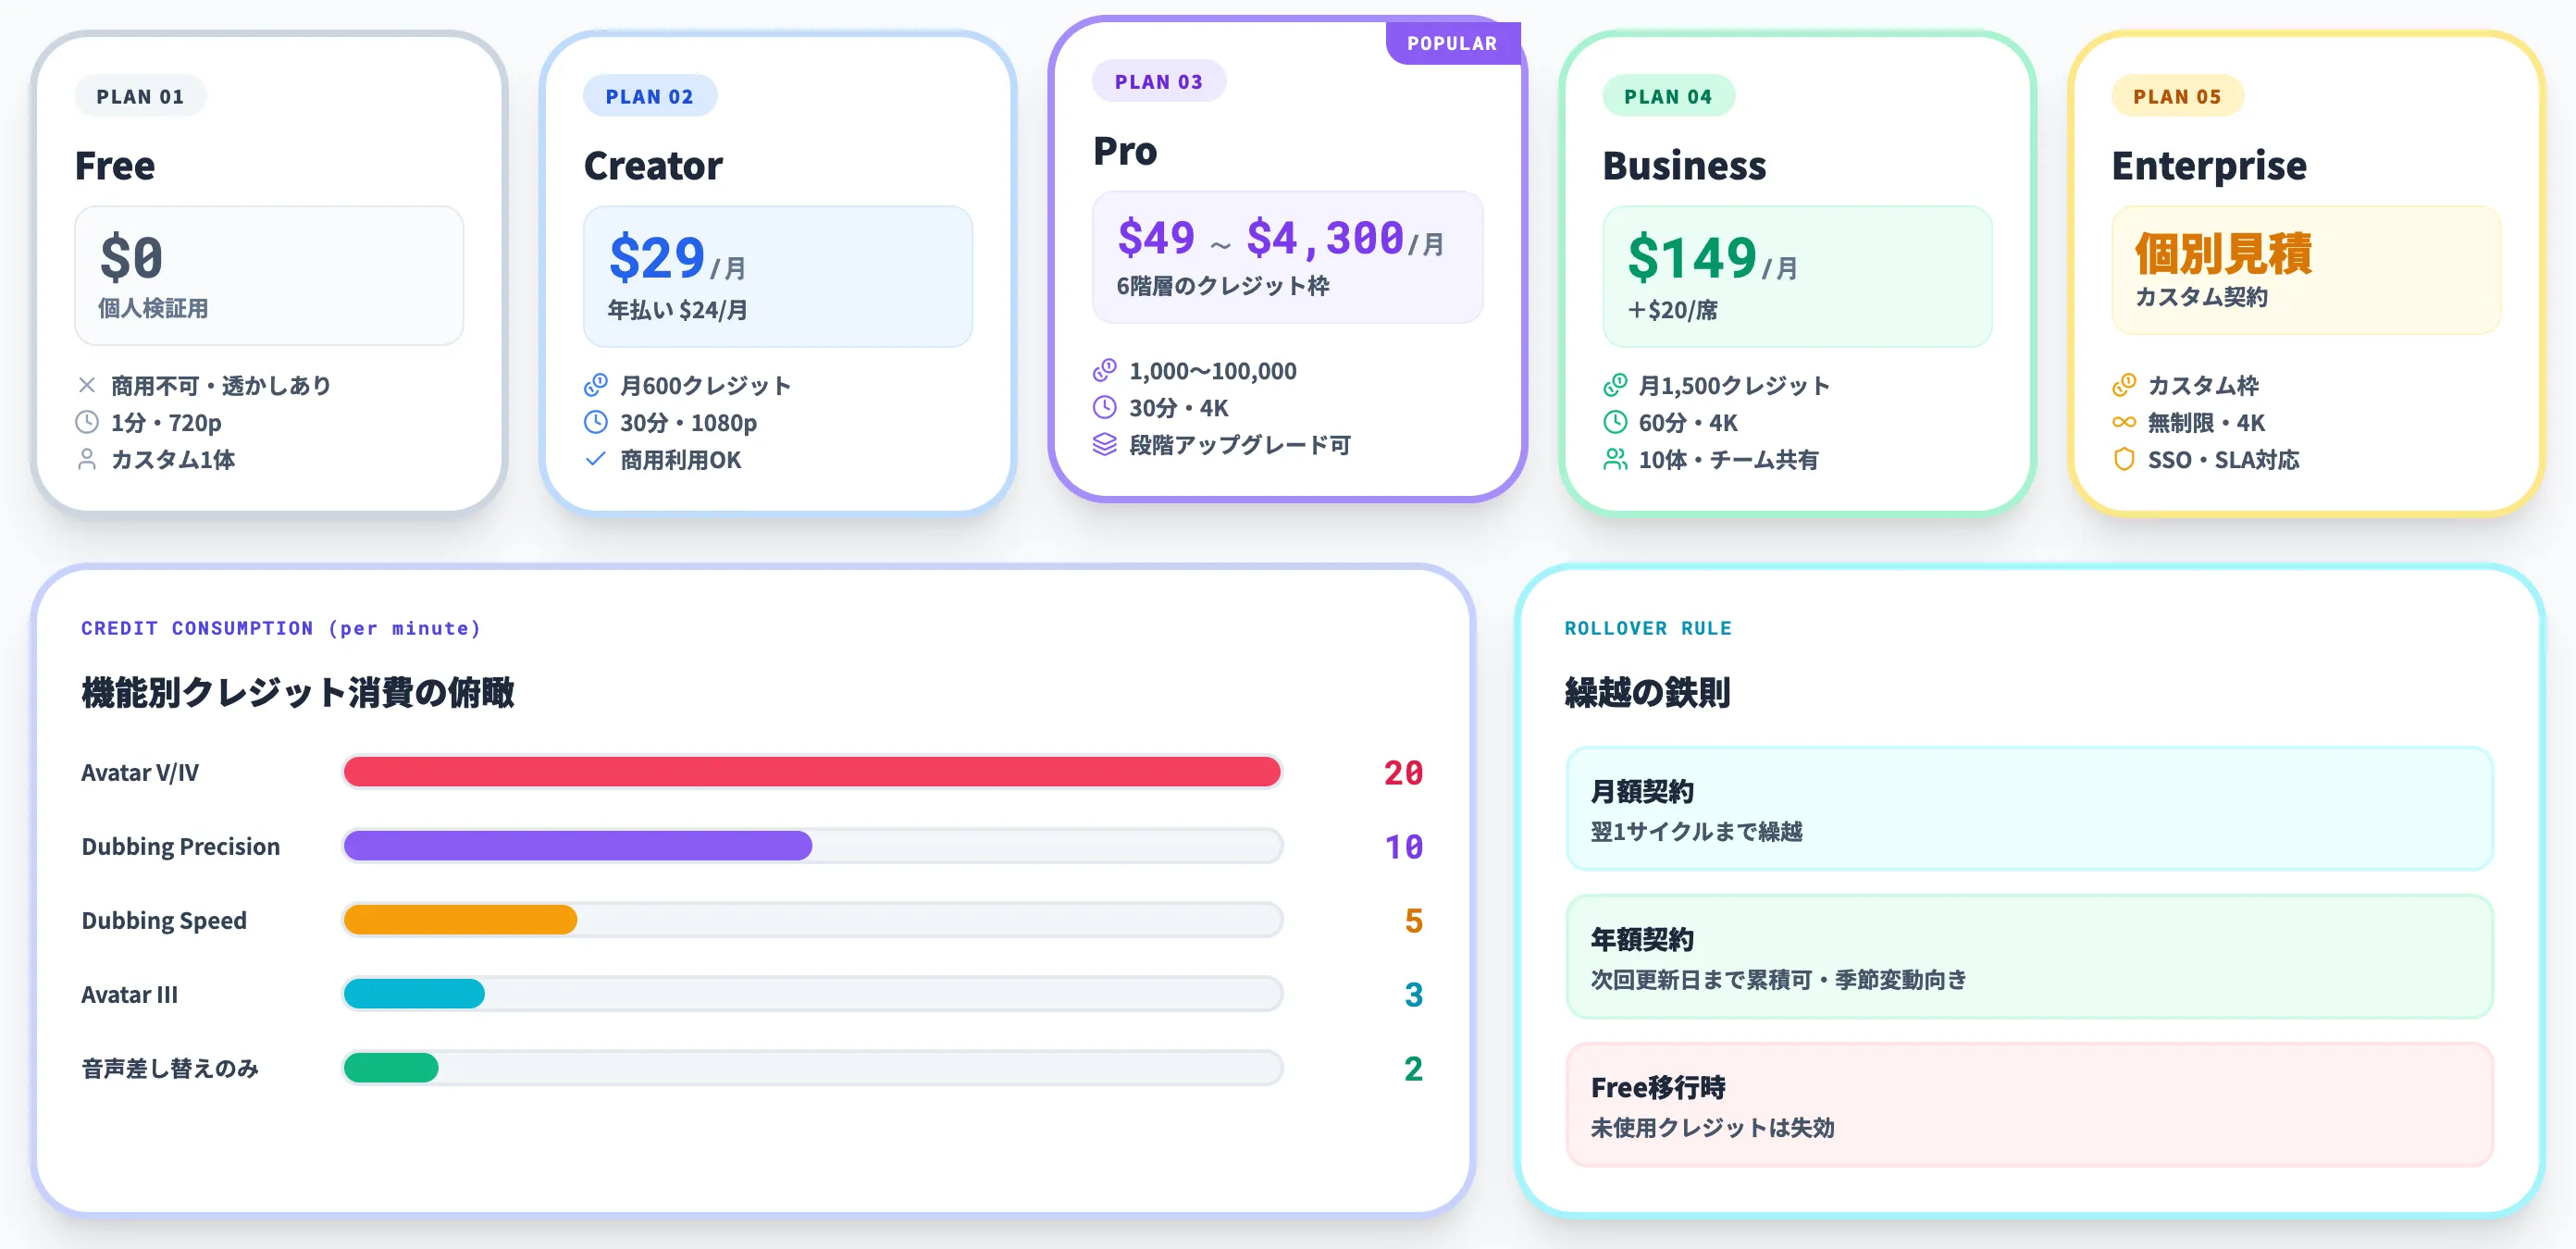Click the $49 ~ $4,300/月 Pro price box
This screenshot has height=1249, width=2576.
[x=1288, y=257]
